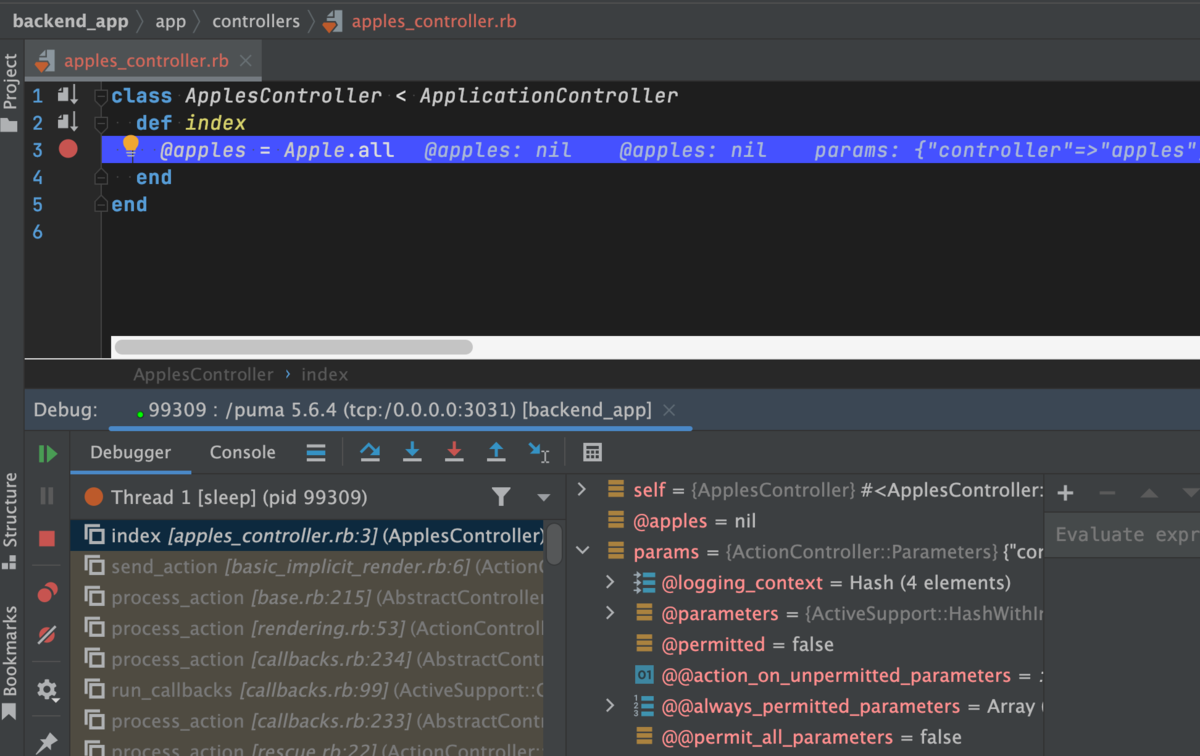The image size is (1200, 756).
Task: Toggle Mute Breakpoints icon
Action: (x=47, y=635)
